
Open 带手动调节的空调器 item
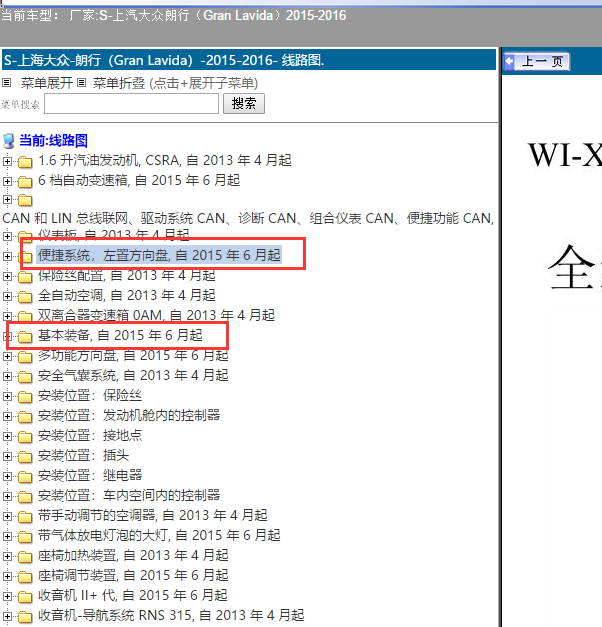coord(152,515)
